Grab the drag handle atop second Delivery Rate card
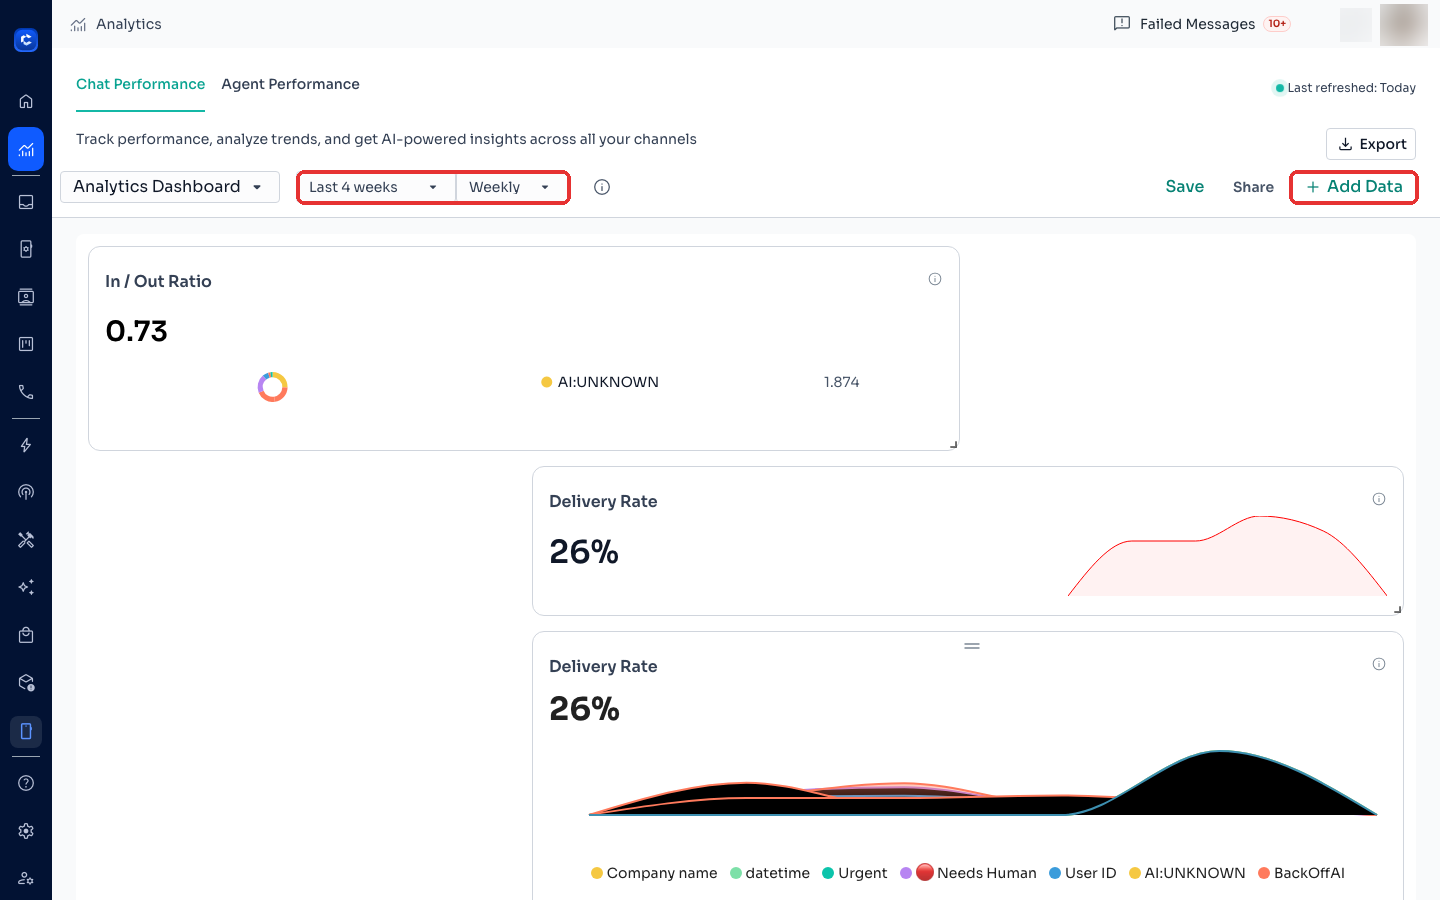 972,646
